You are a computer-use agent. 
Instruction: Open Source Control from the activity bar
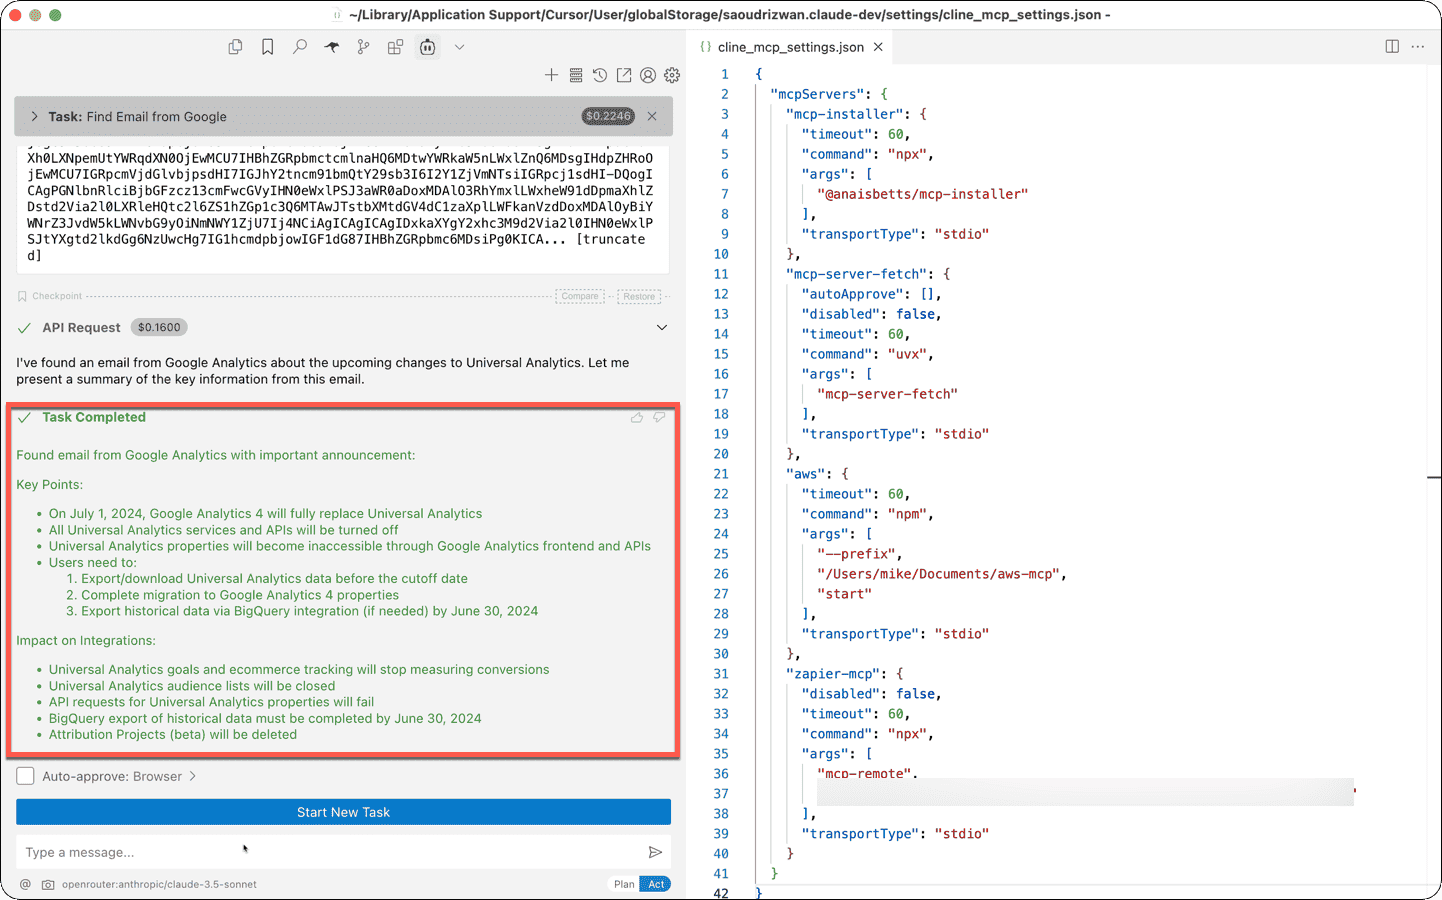click(363, 47)
